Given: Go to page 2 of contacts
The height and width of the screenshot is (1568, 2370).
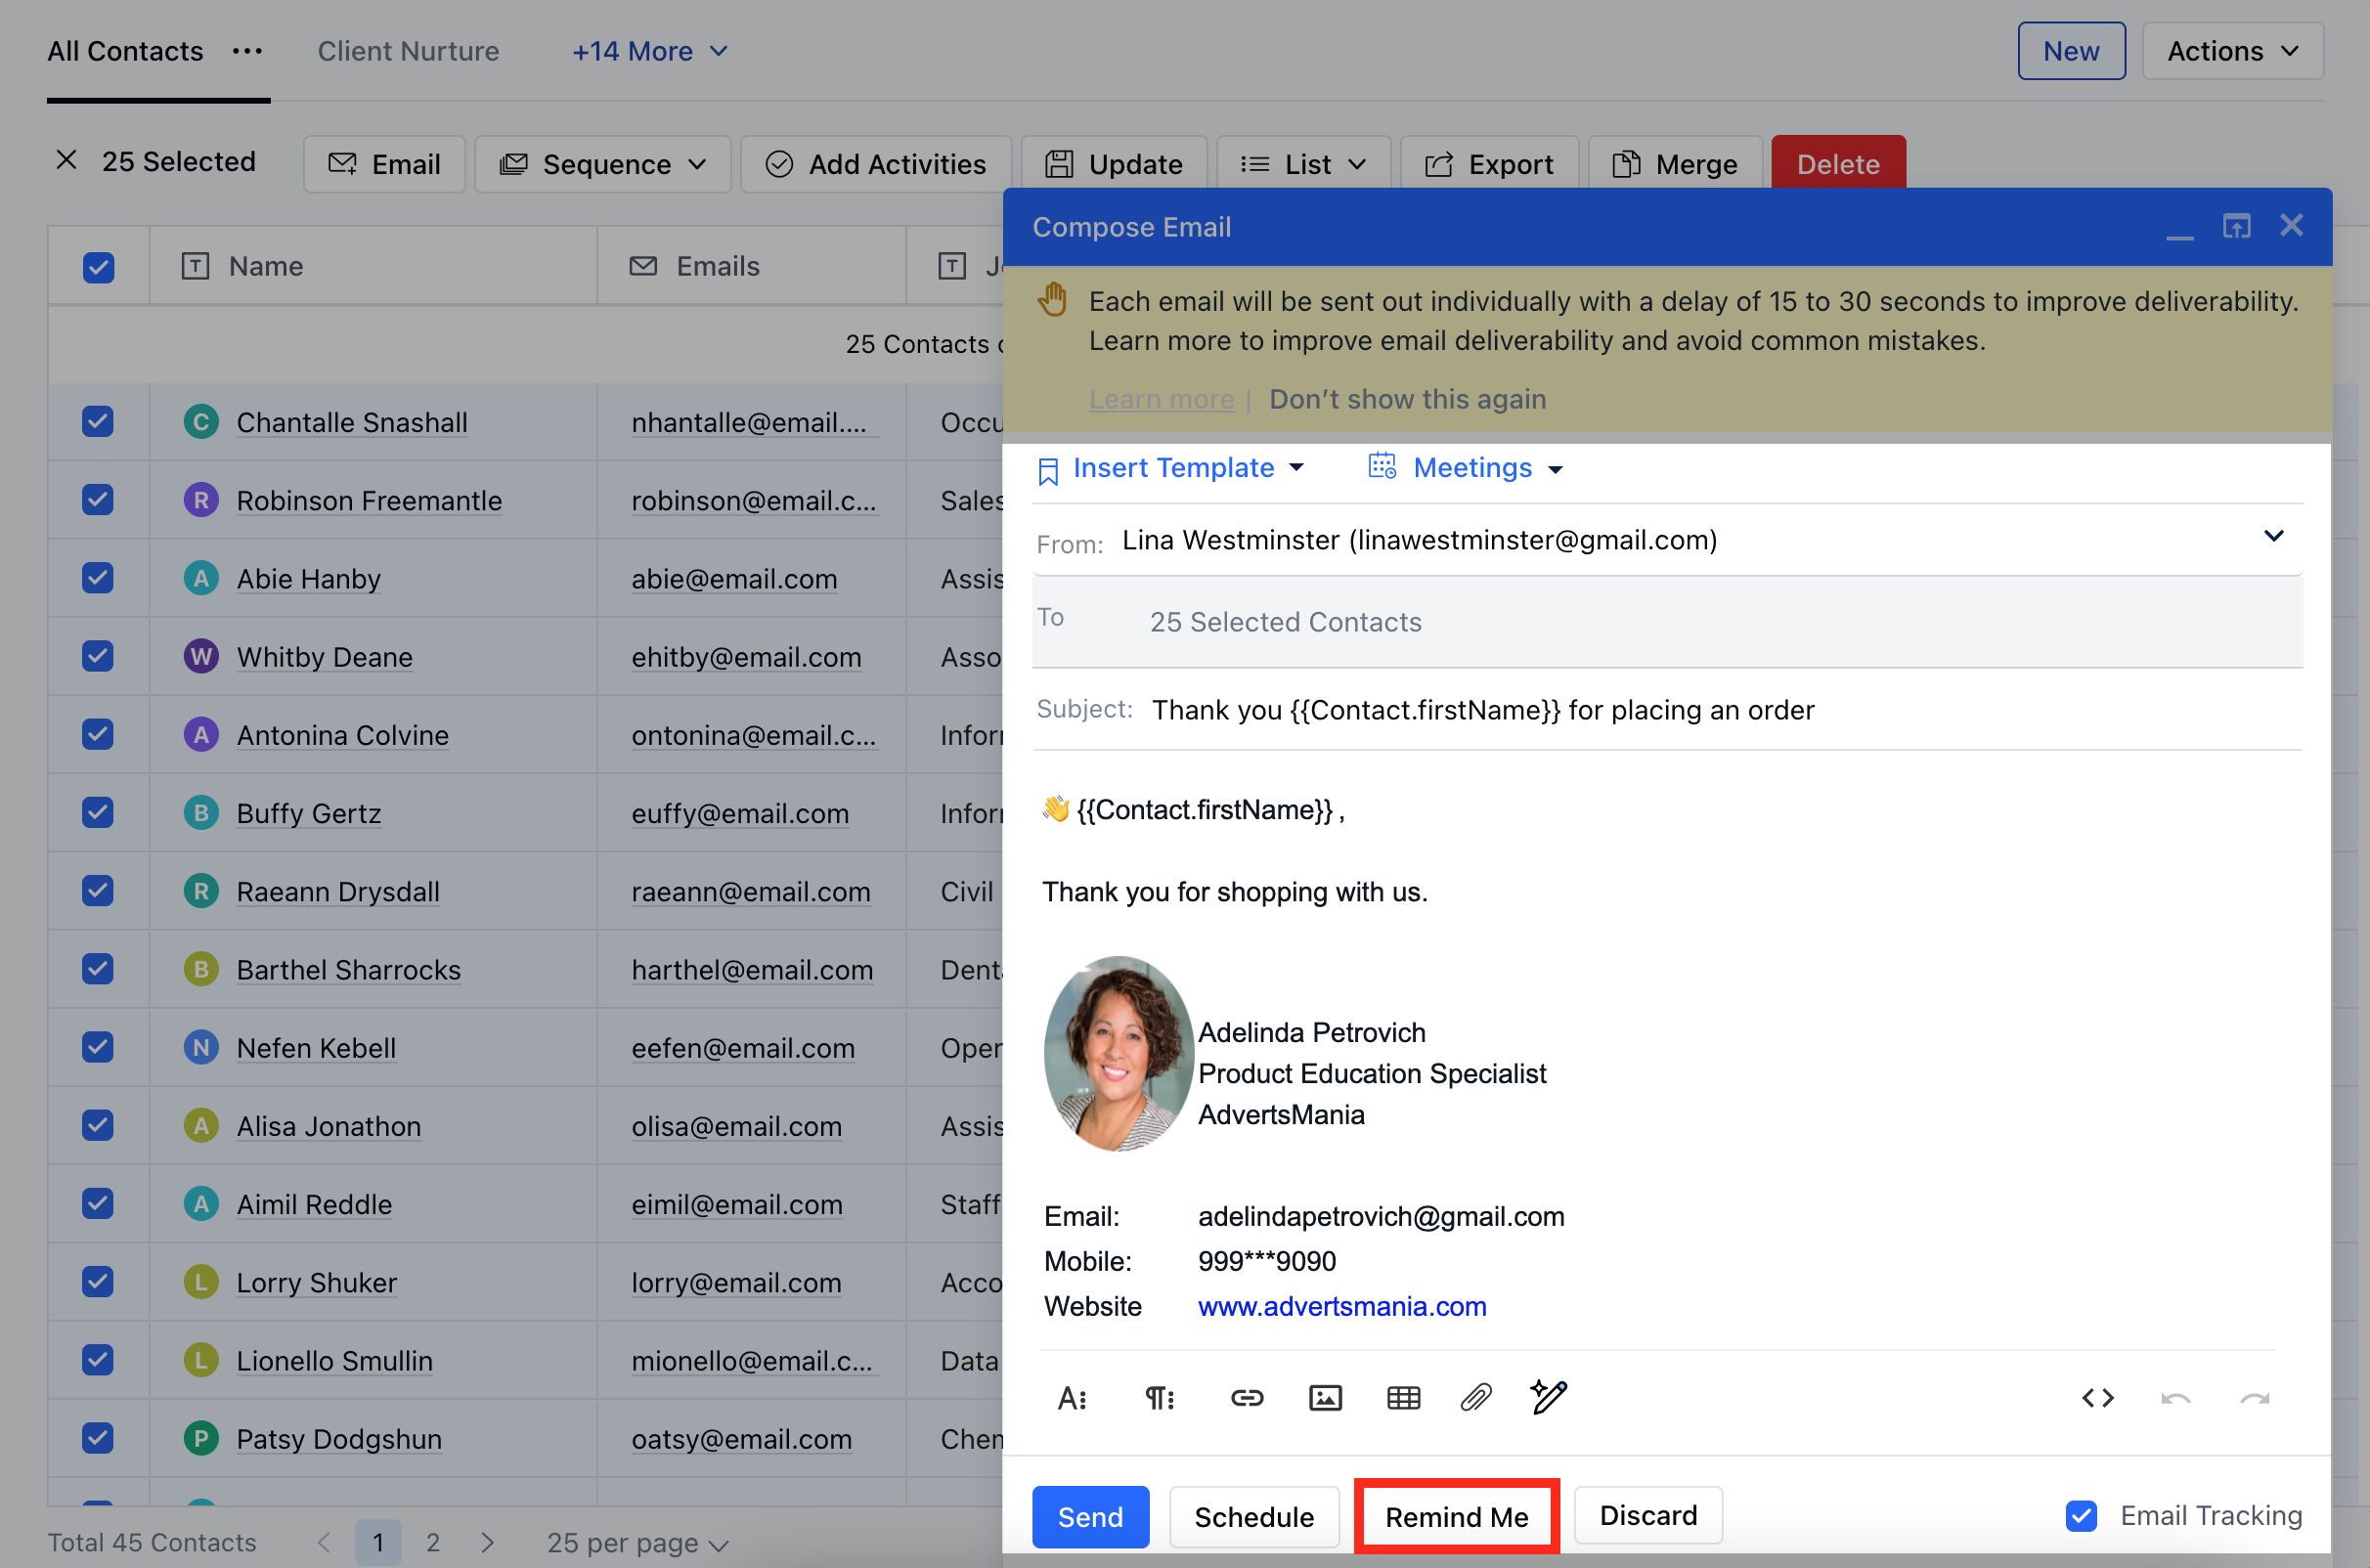Looking at the screenshot, I should coord(433,1542).
